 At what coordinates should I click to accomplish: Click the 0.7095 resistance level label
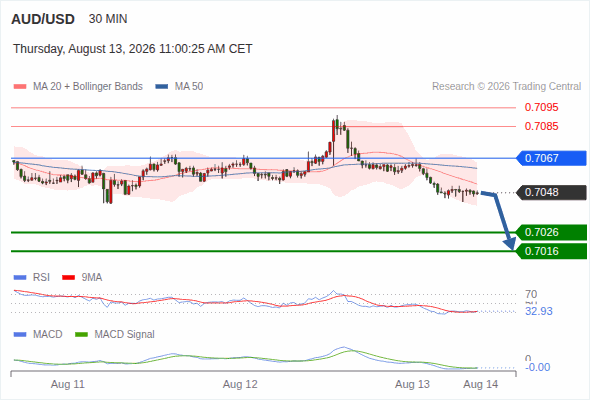point(541,108)
